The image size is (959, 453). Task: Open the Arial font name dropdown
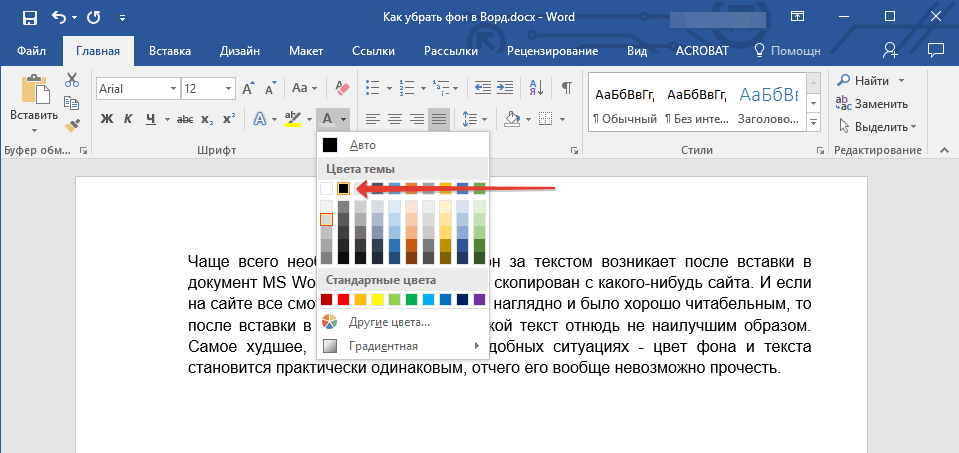pos(173,89)
